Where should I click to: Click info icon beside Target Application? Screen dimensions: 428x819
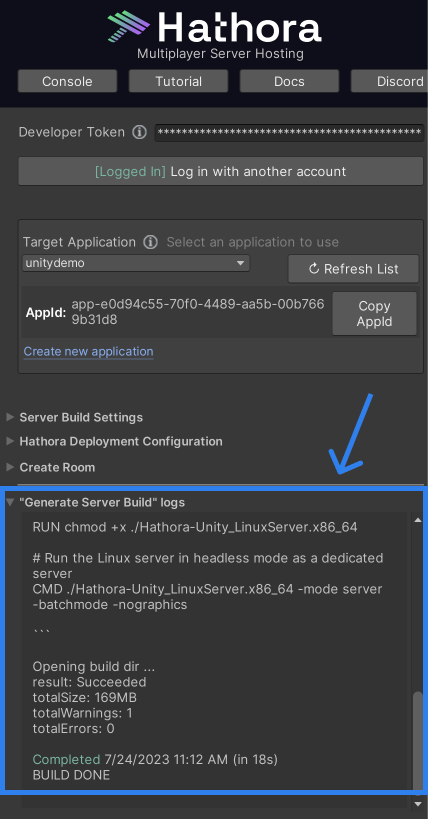click(151, 242)
